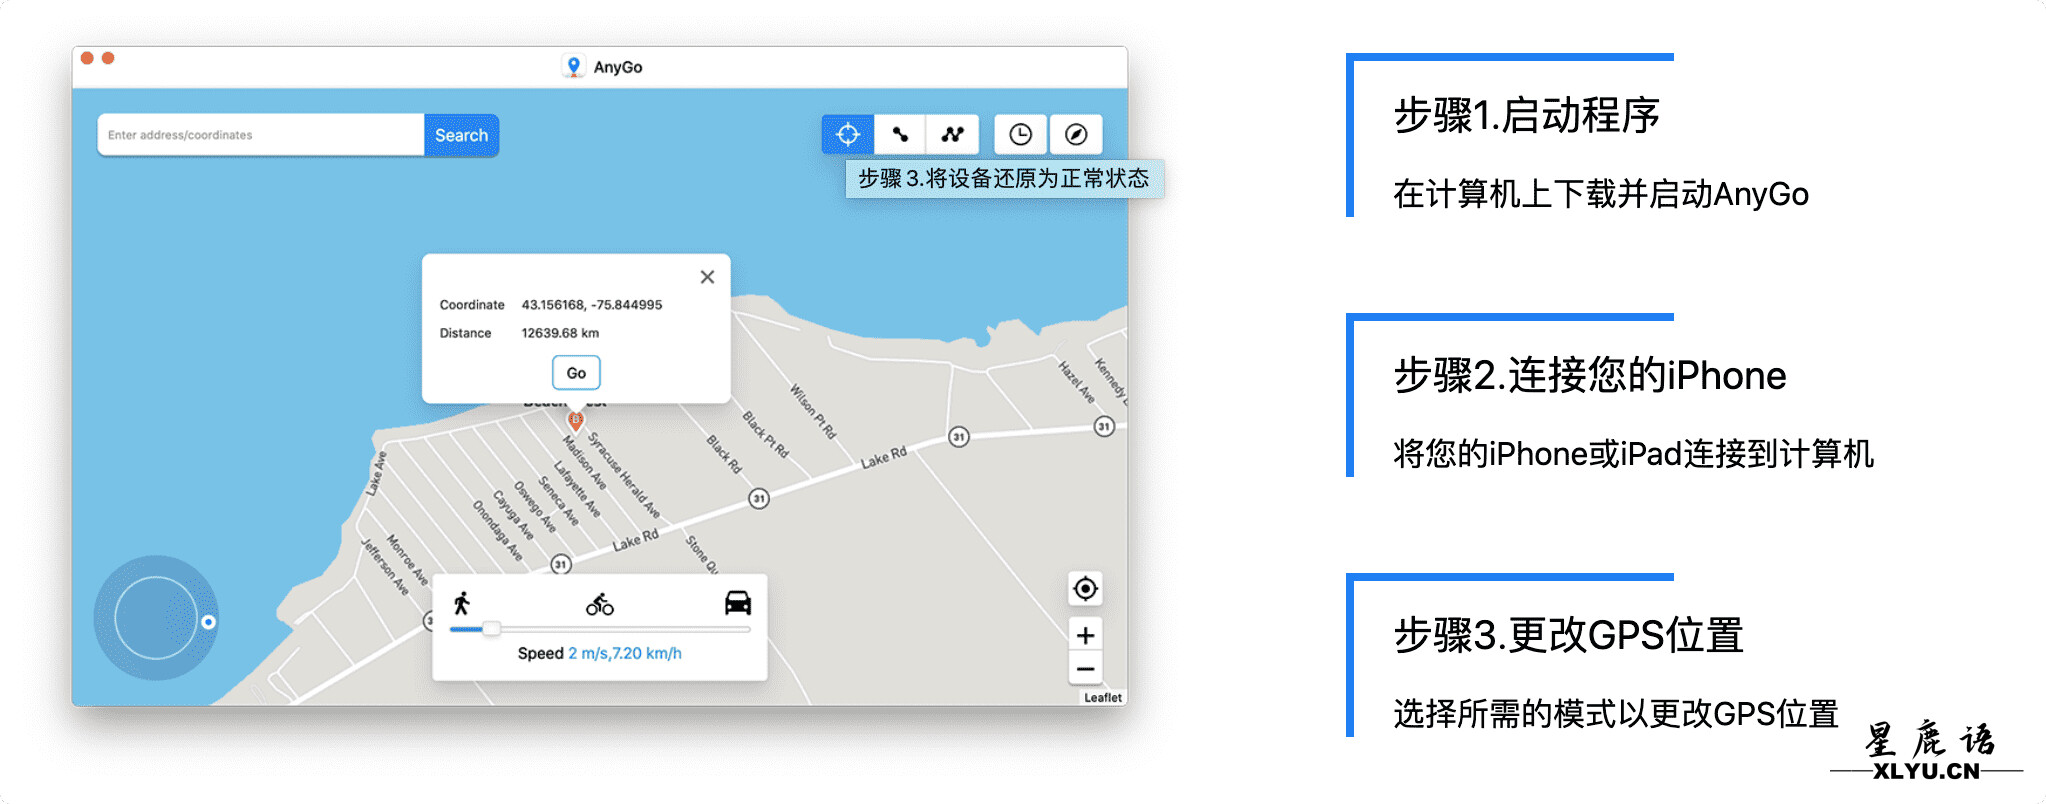
Task: Click the text 在计算机上下载并启动AnyGo
Action: [x=1601, y=194]
